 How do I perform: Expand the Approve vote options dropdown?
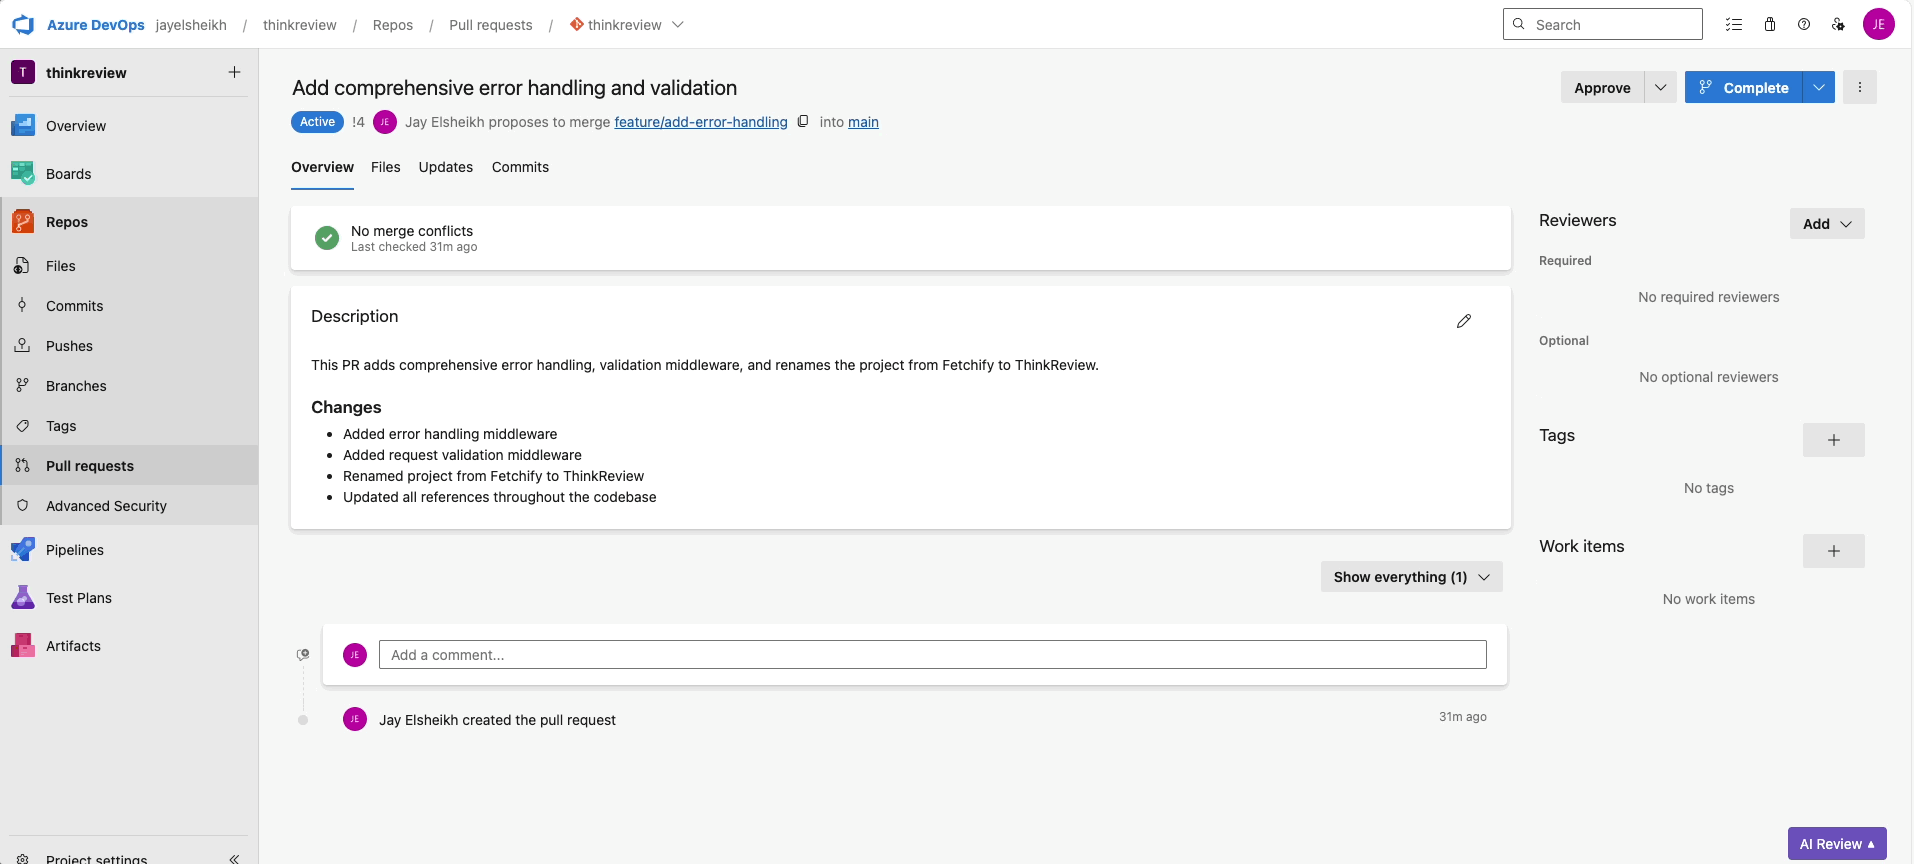pyautogui.click(x=1660, y=87)
